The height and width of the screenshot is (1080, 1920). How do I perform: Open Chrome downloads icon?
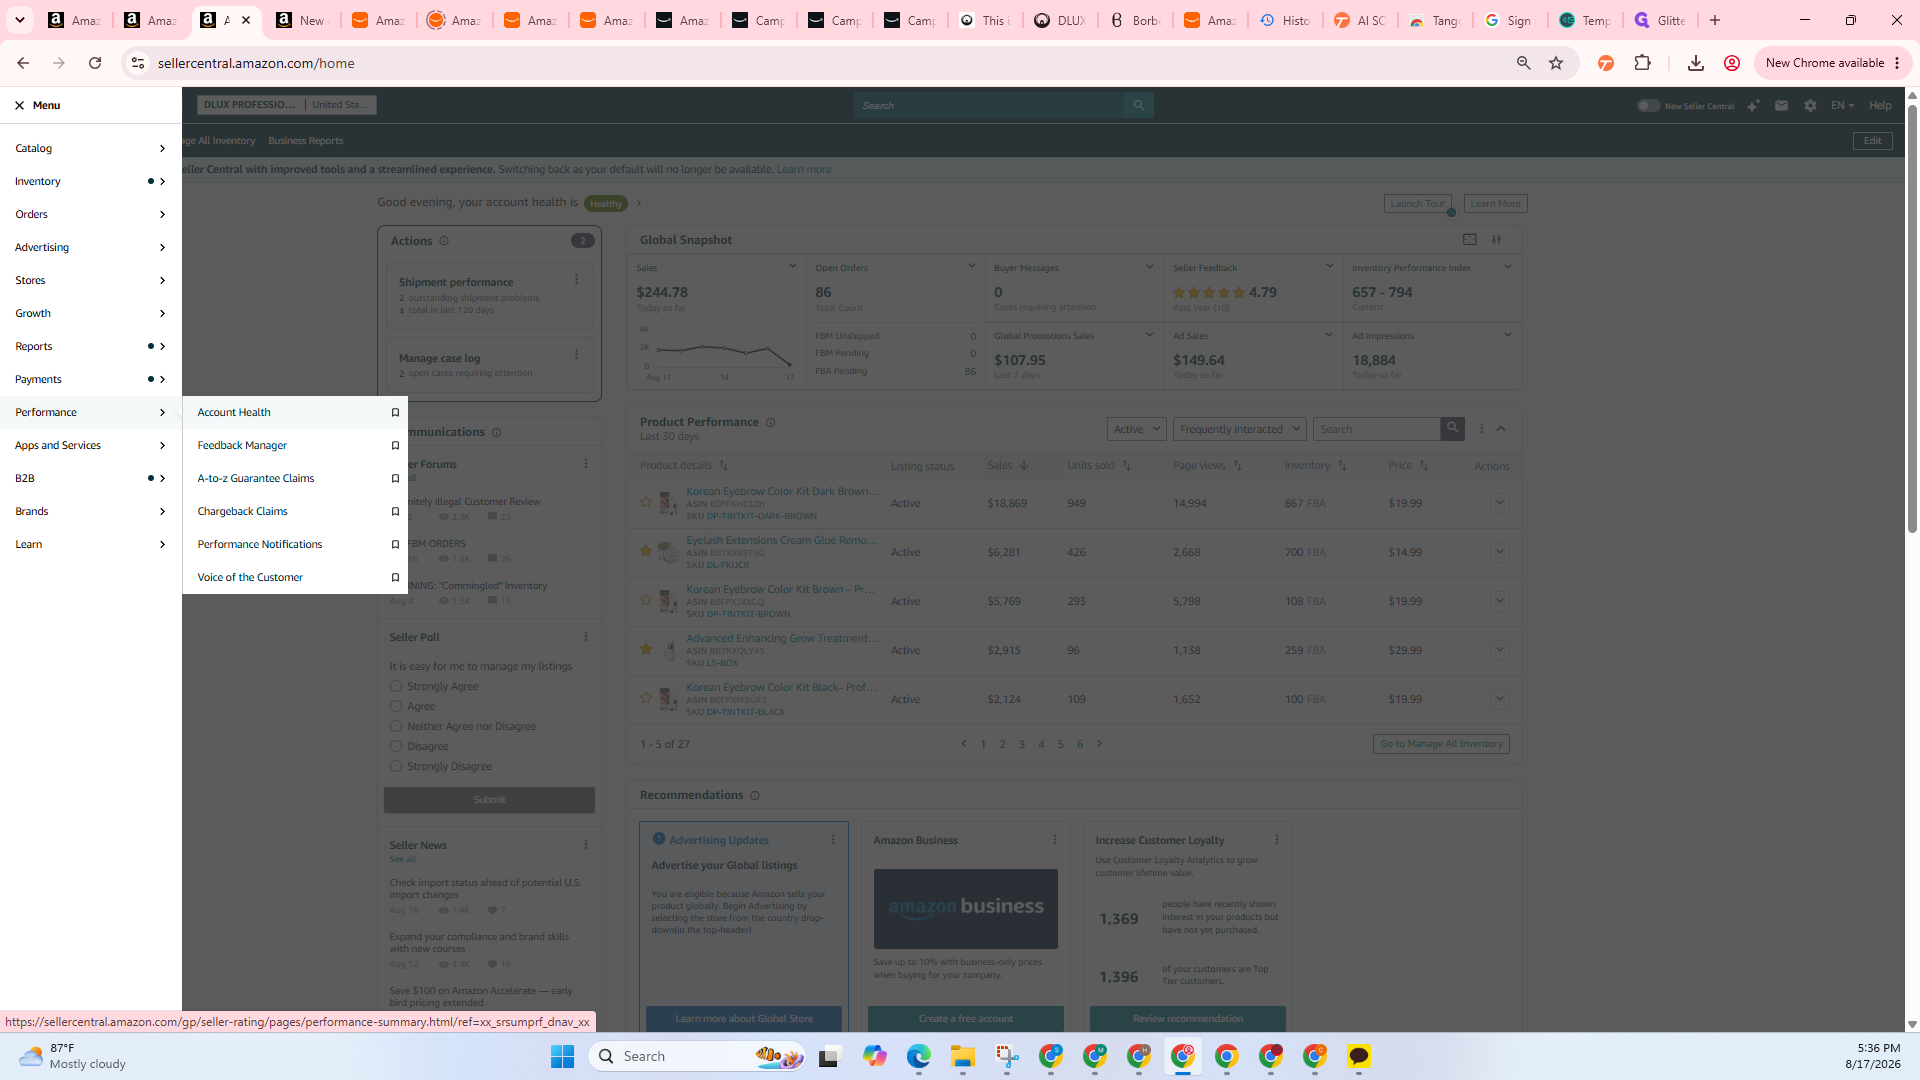1695,63
